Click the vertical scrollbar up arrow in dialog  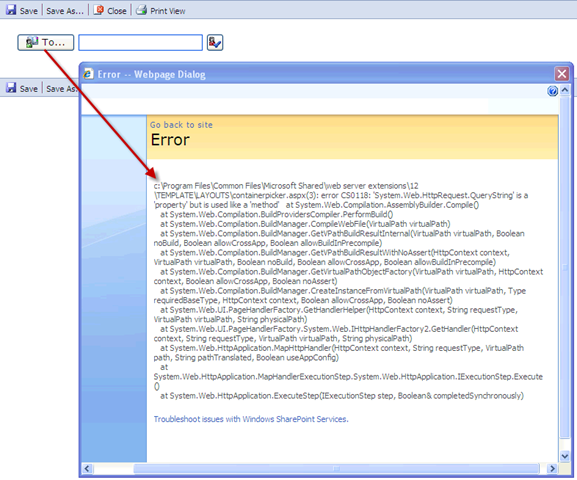(565, 90)
